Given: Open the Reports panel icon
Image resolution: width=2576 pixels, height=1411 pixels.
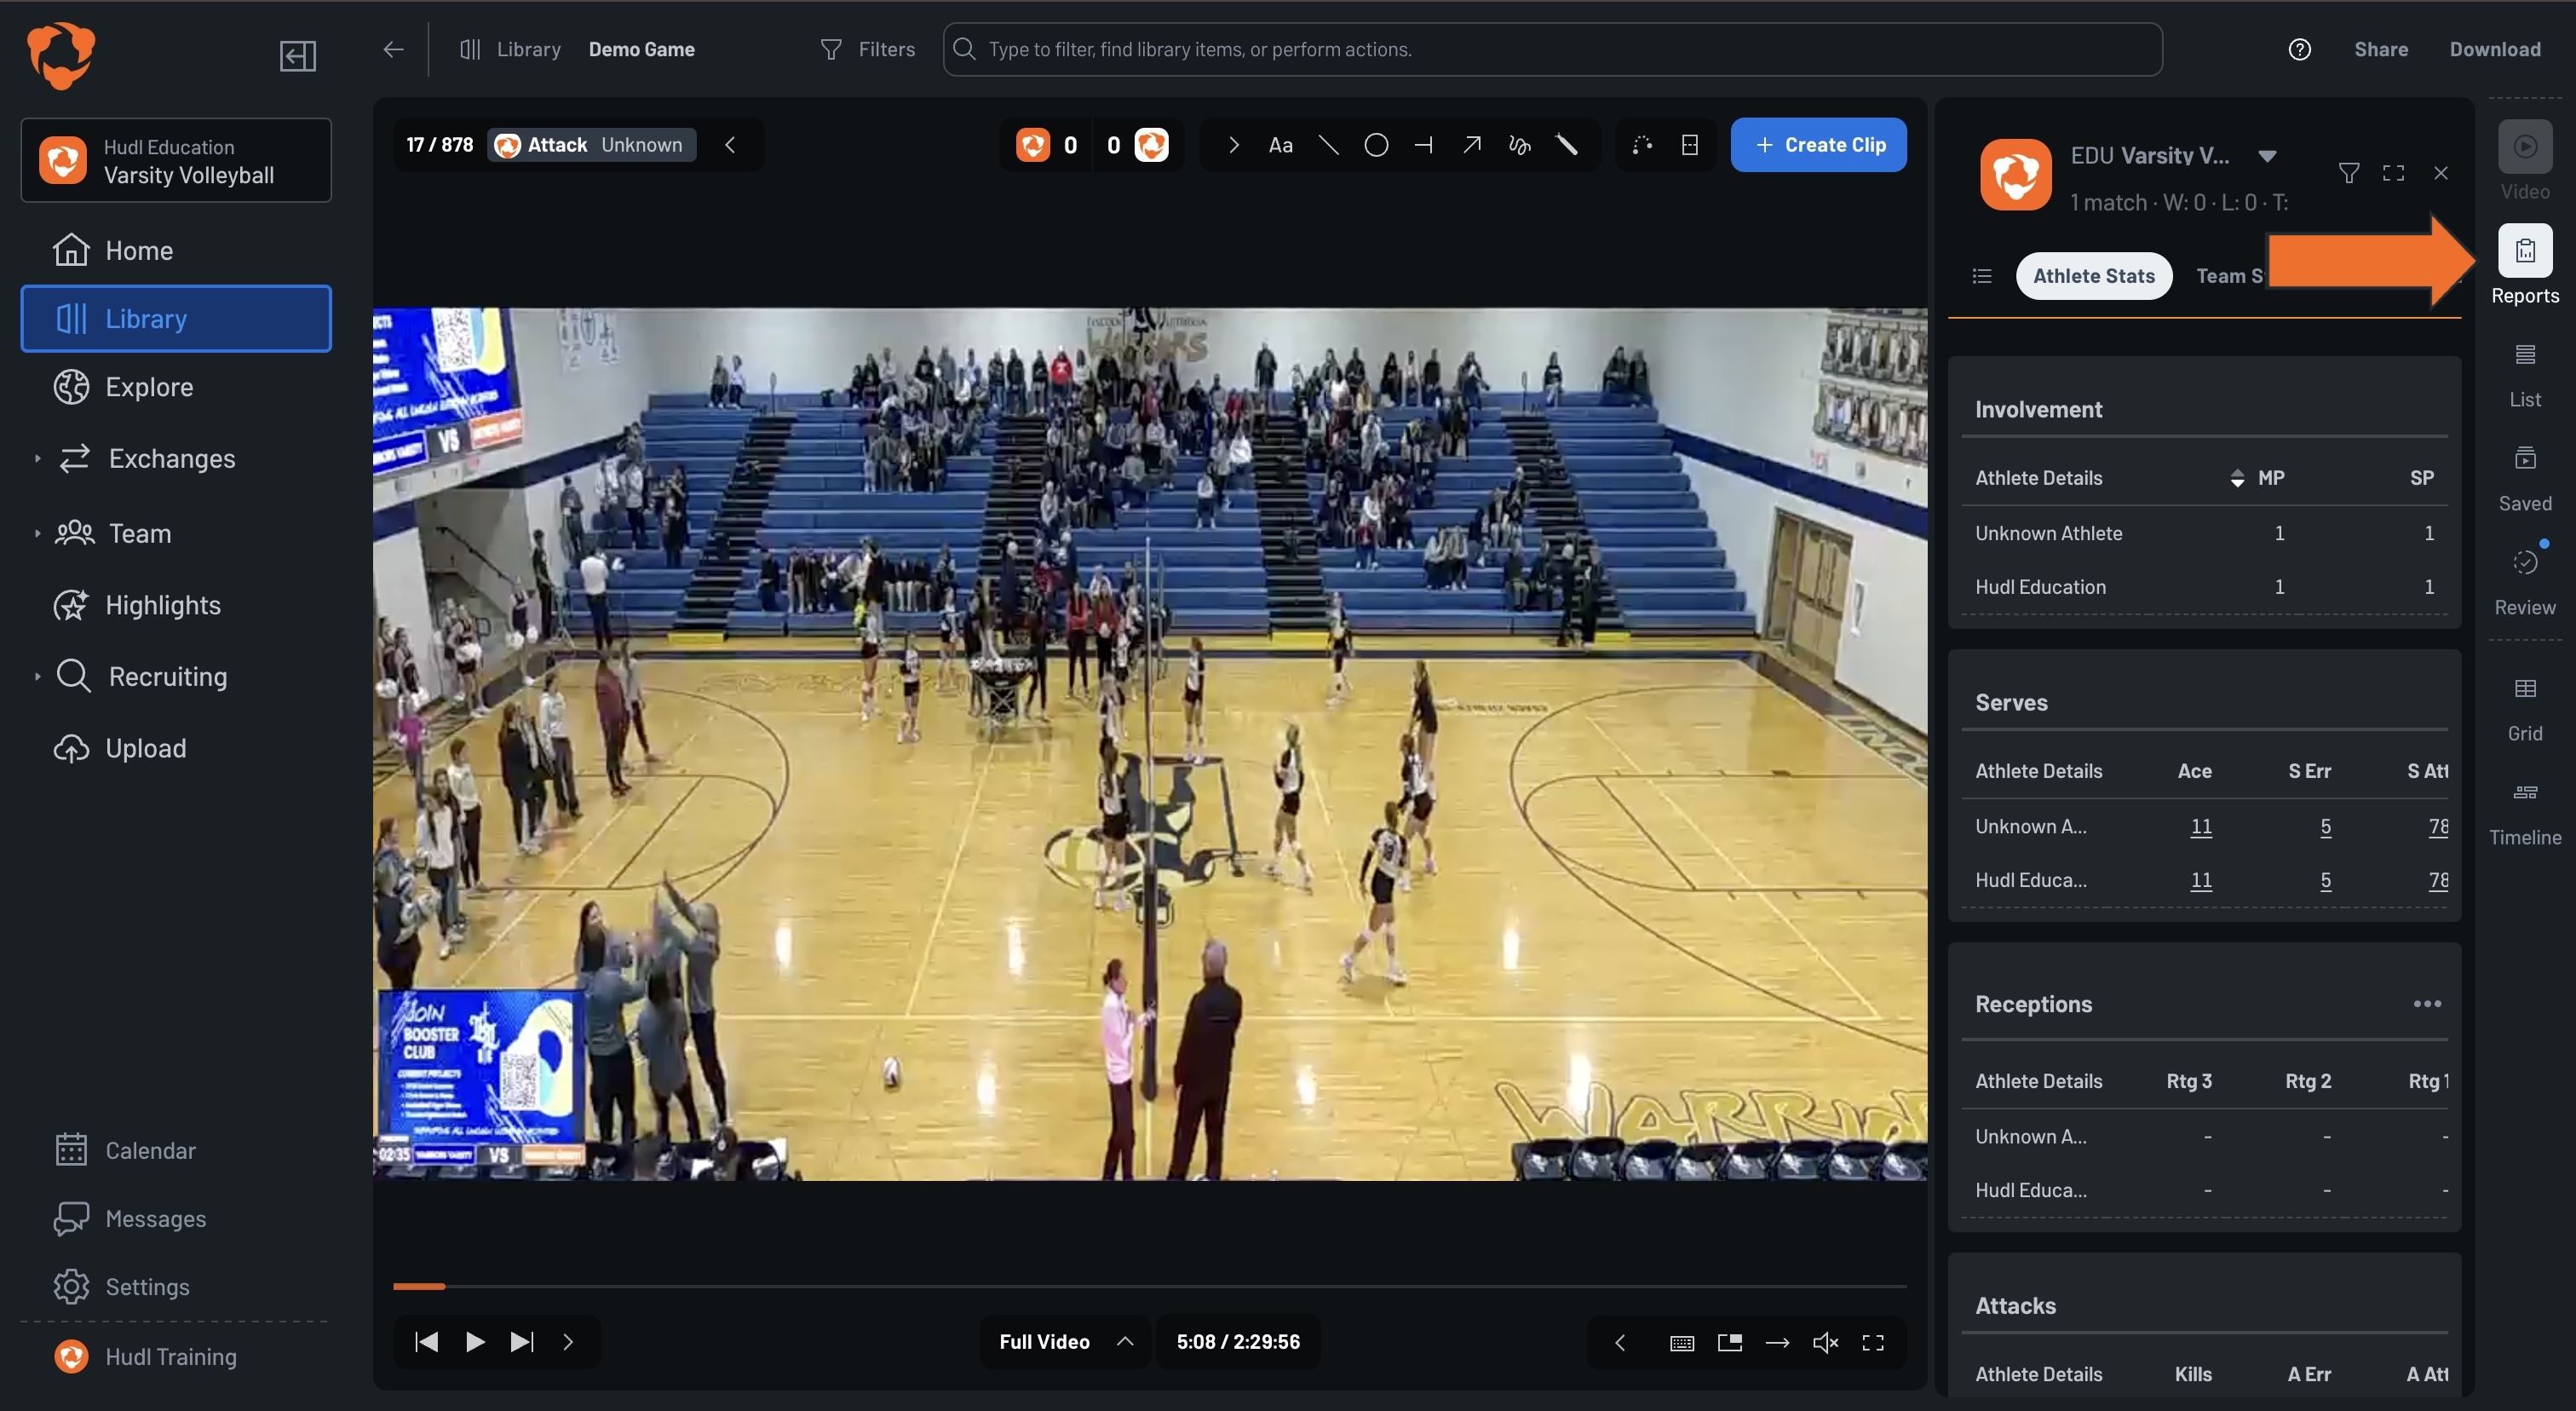Looking at the screenshot, I should (2524, 251).
